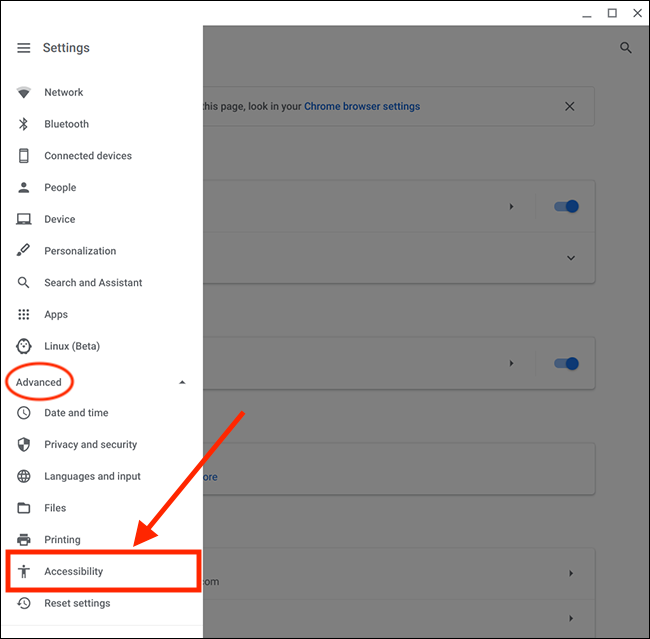Viewport: 650px width, 639px height.
Task: Select Reset settings option
Action: pos(77,604)
